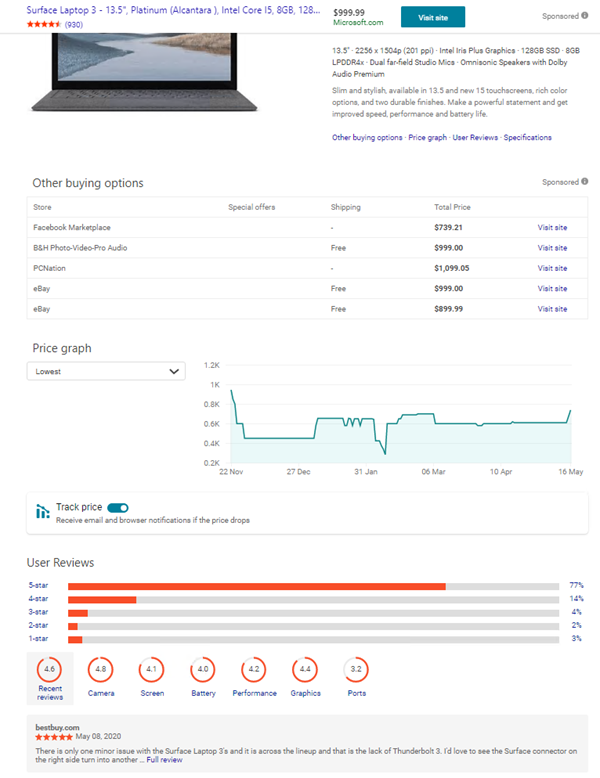Disable the Track price toggle
Viewport: 600px width, 778px height.
(118, 508)
